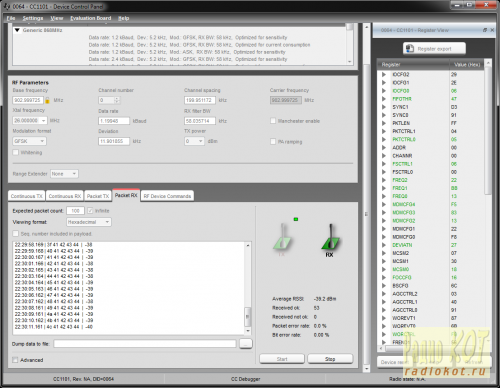Expand the MCSM0 register row
The height and width of the screenshot is (388, 500).
(x=384, y=269)
